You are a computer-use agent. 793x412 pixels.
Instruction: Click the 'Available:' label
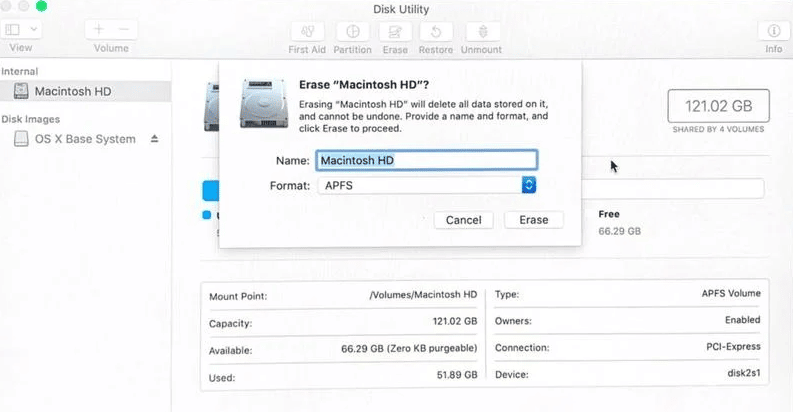point(231,351)
